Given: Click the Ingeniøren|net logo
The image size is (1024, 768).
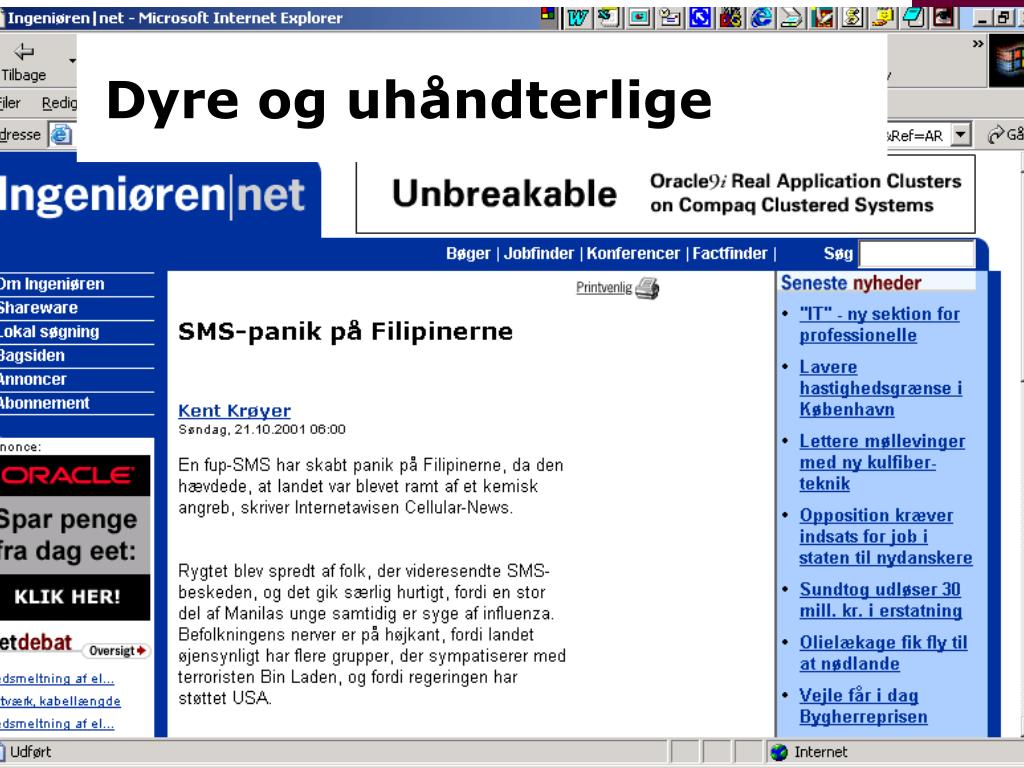Looking at the screenshot, I should point(152,195).
